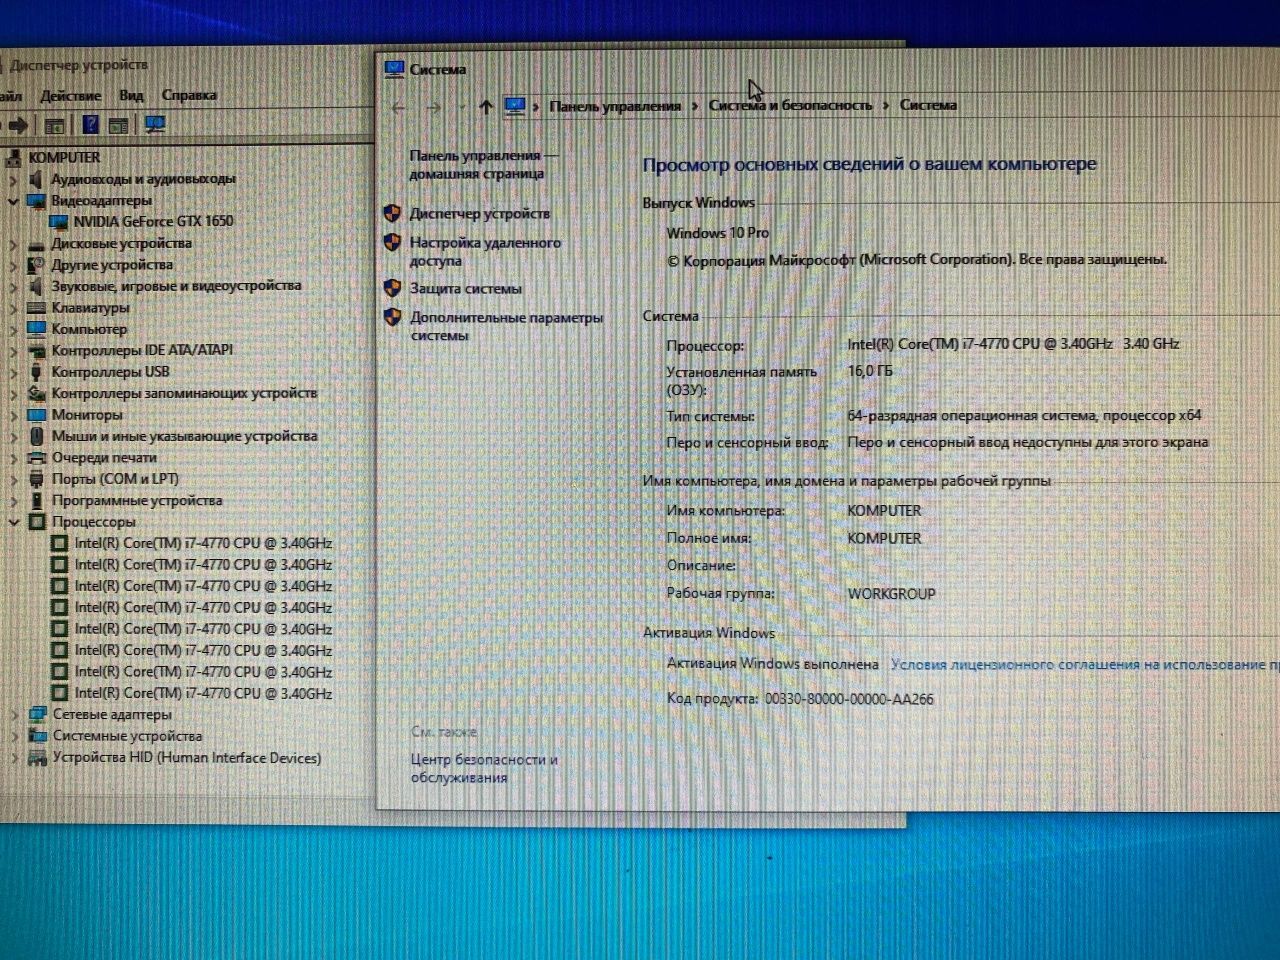Image resolution: width=1280 pixels, height=960 pixels.
Task: Click the blue Help question-mark toolbar icon
Action: [90, 124]
